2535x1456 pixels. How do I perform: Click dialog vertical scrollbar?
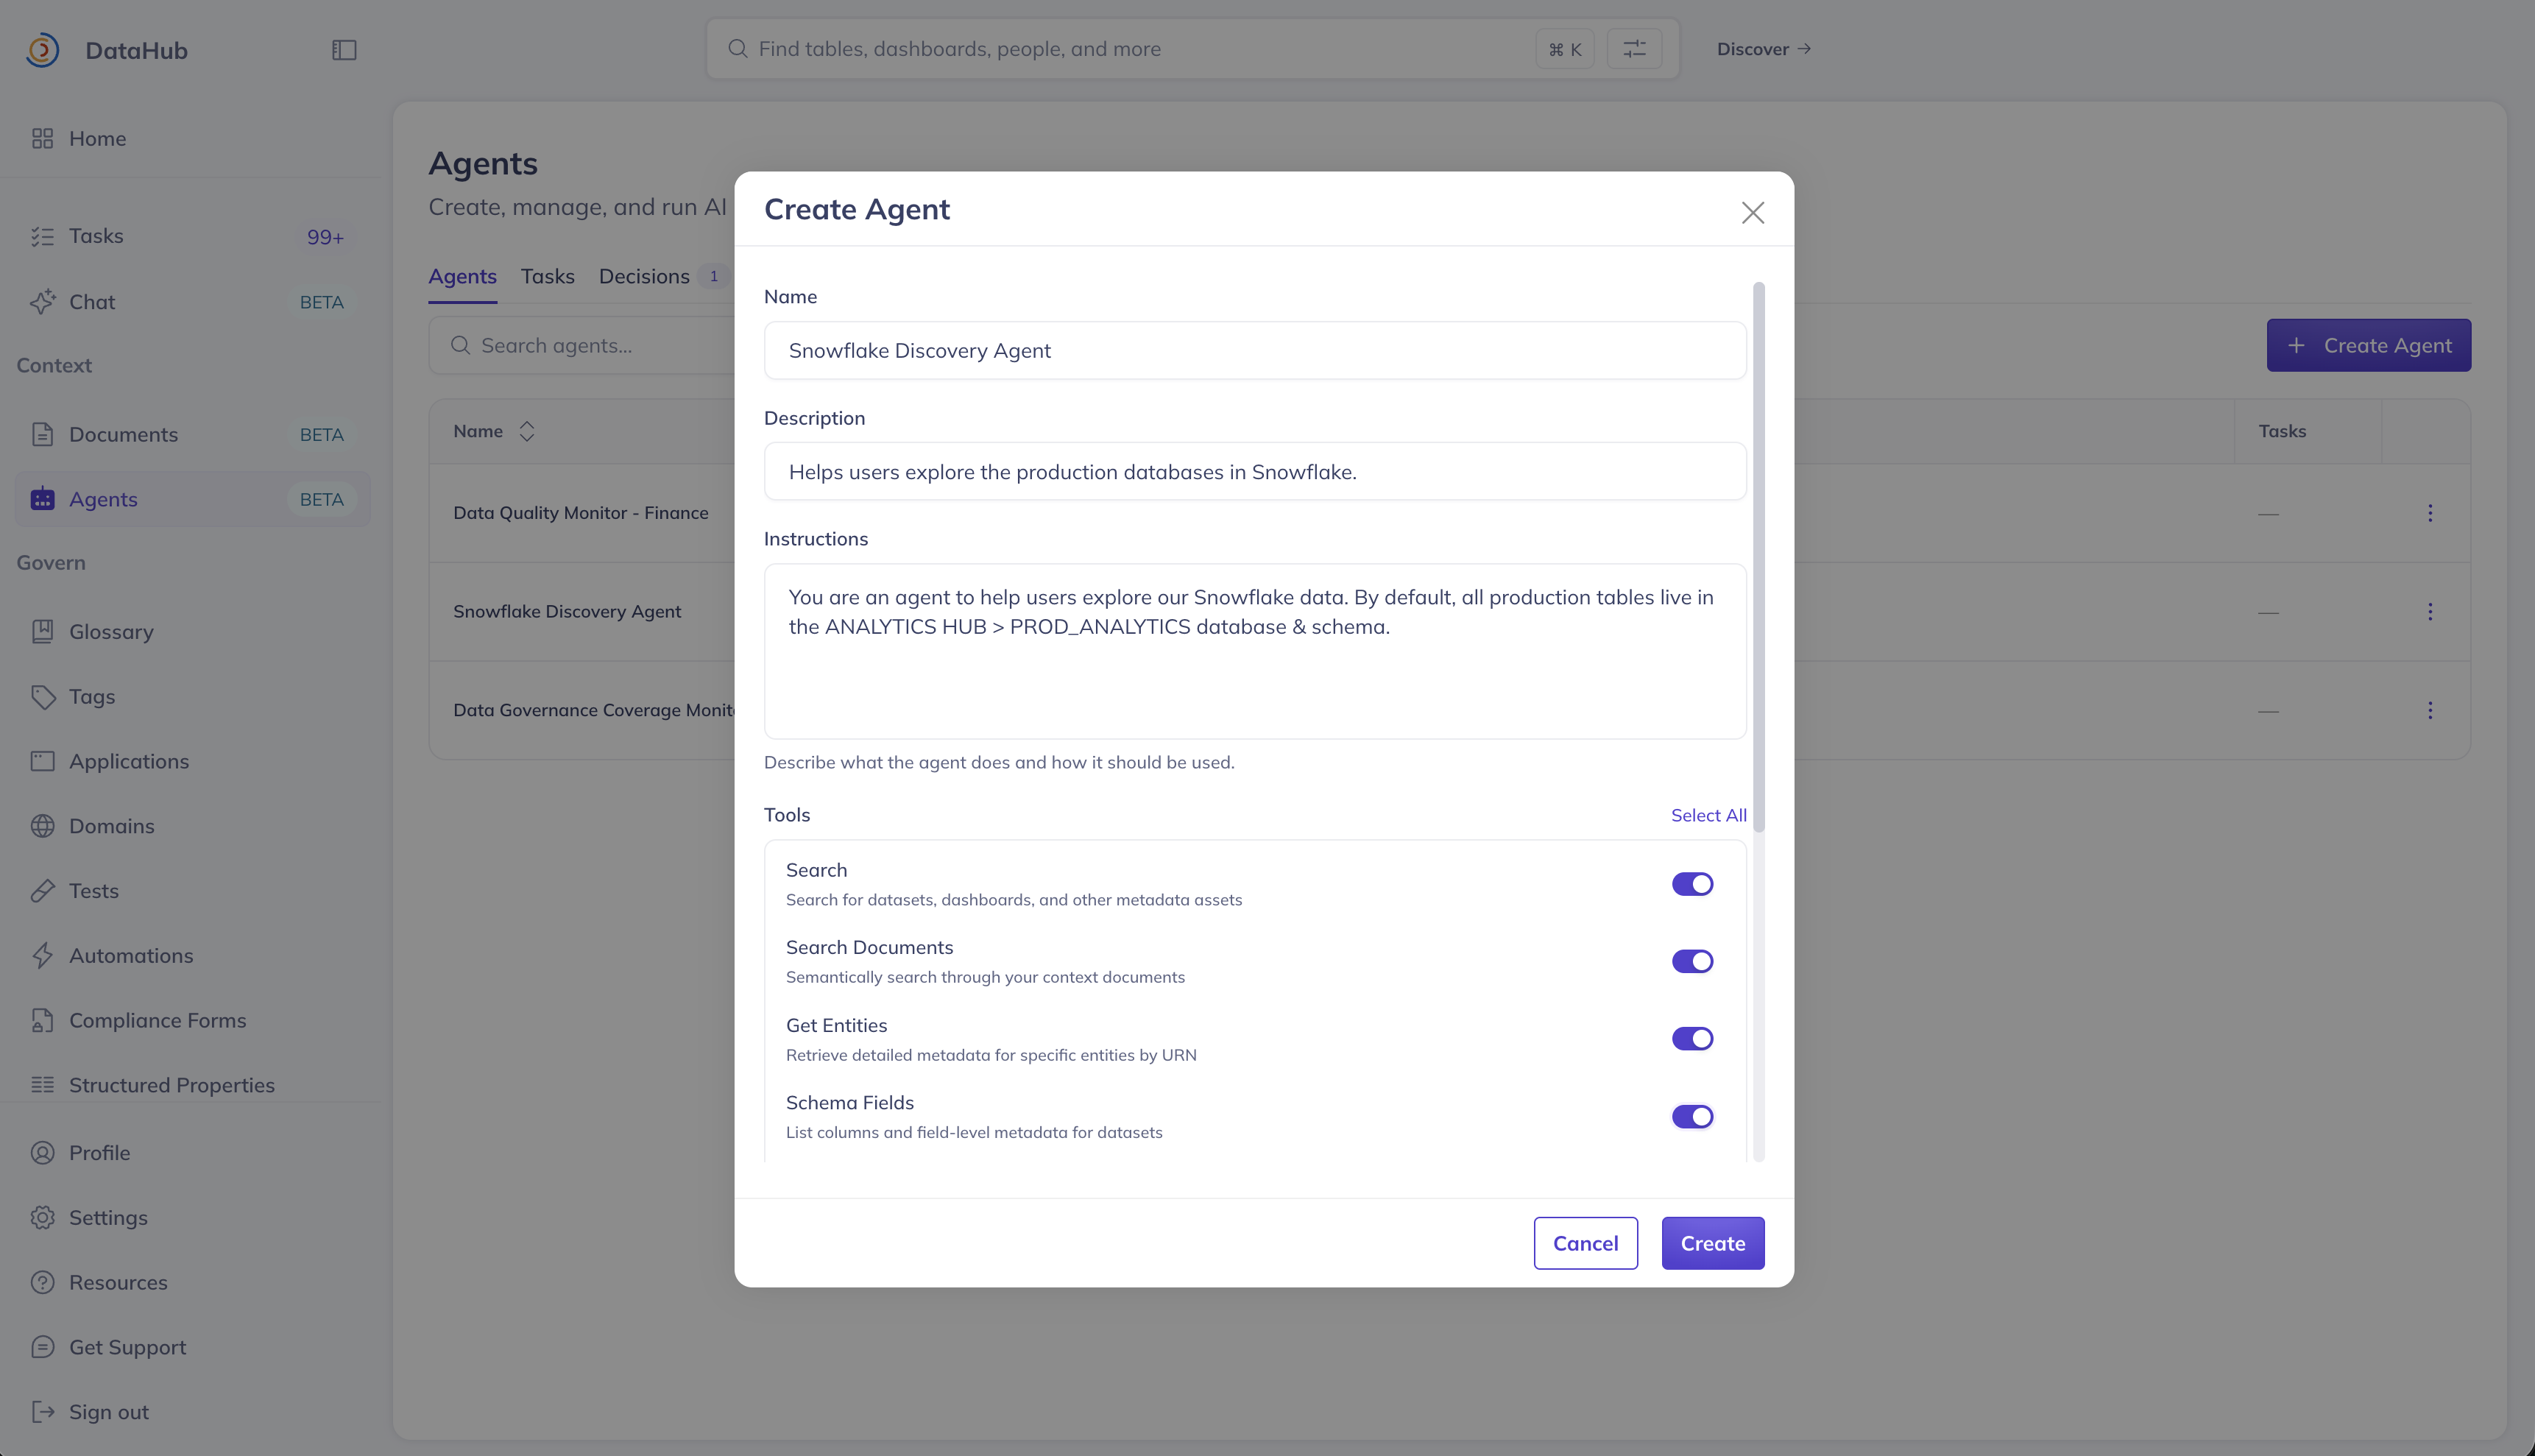click(x=1759, y=556)
